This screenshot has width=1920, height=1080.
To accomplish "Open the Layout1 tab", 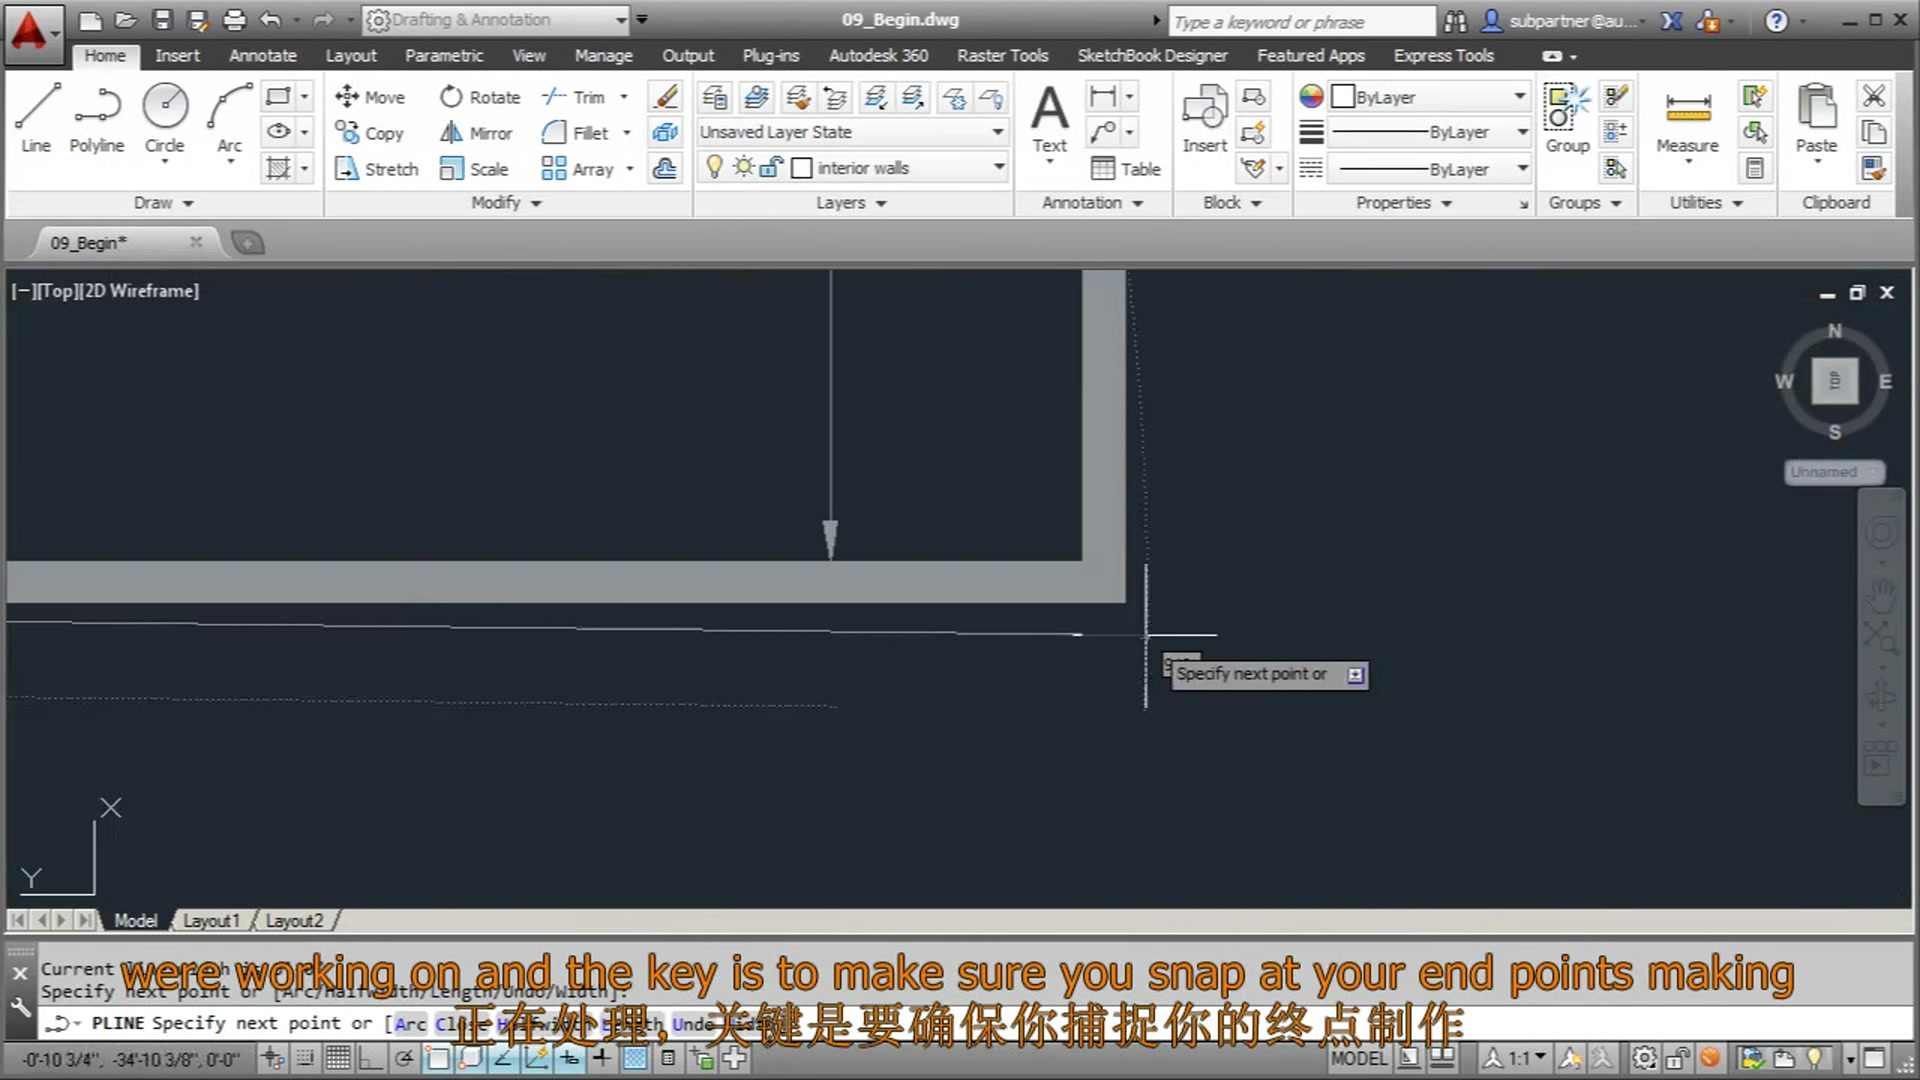I will pos(211,920).
